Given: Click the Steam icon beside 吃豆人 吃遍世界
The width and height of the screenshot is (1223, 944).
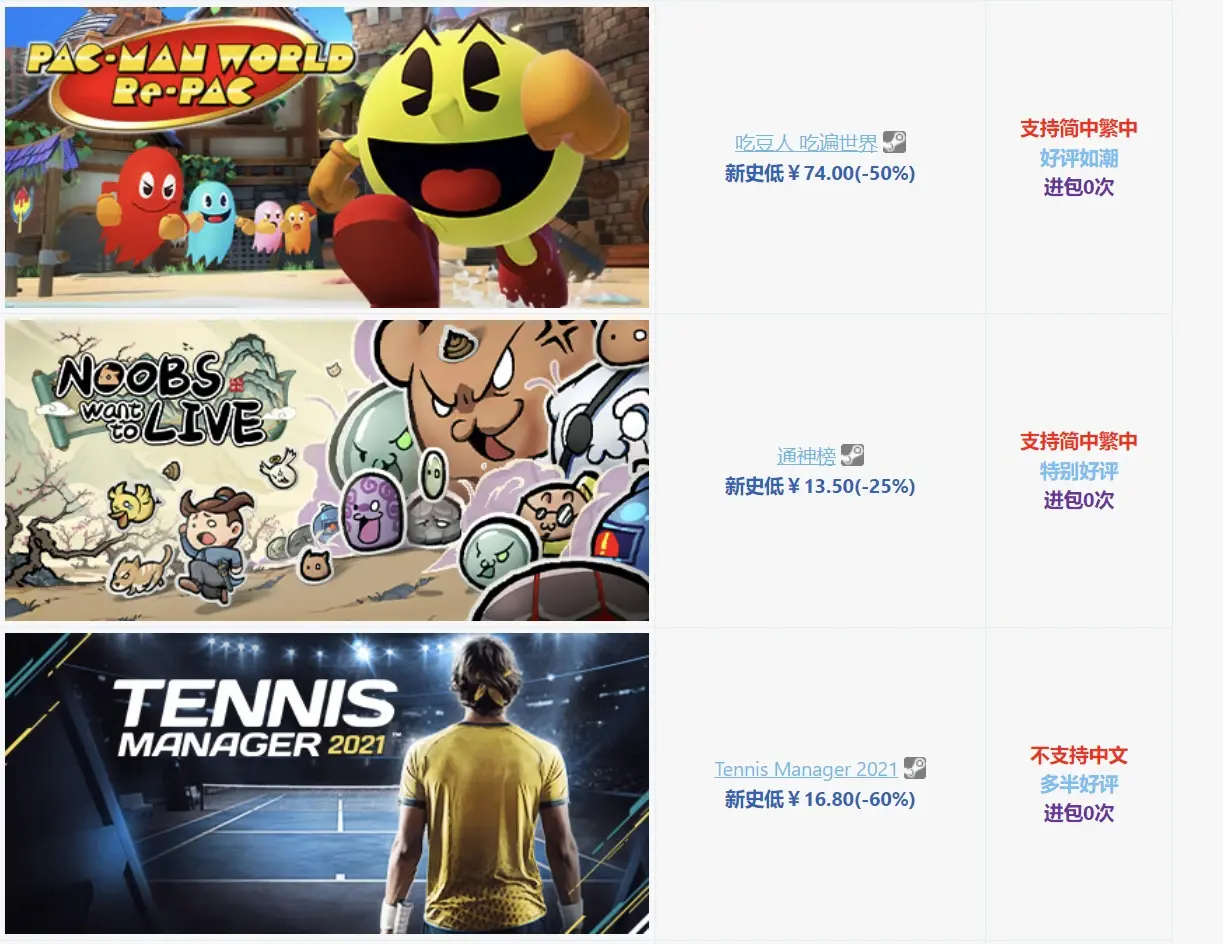Looking at the screenshot, I should click(x=894, y=143).
